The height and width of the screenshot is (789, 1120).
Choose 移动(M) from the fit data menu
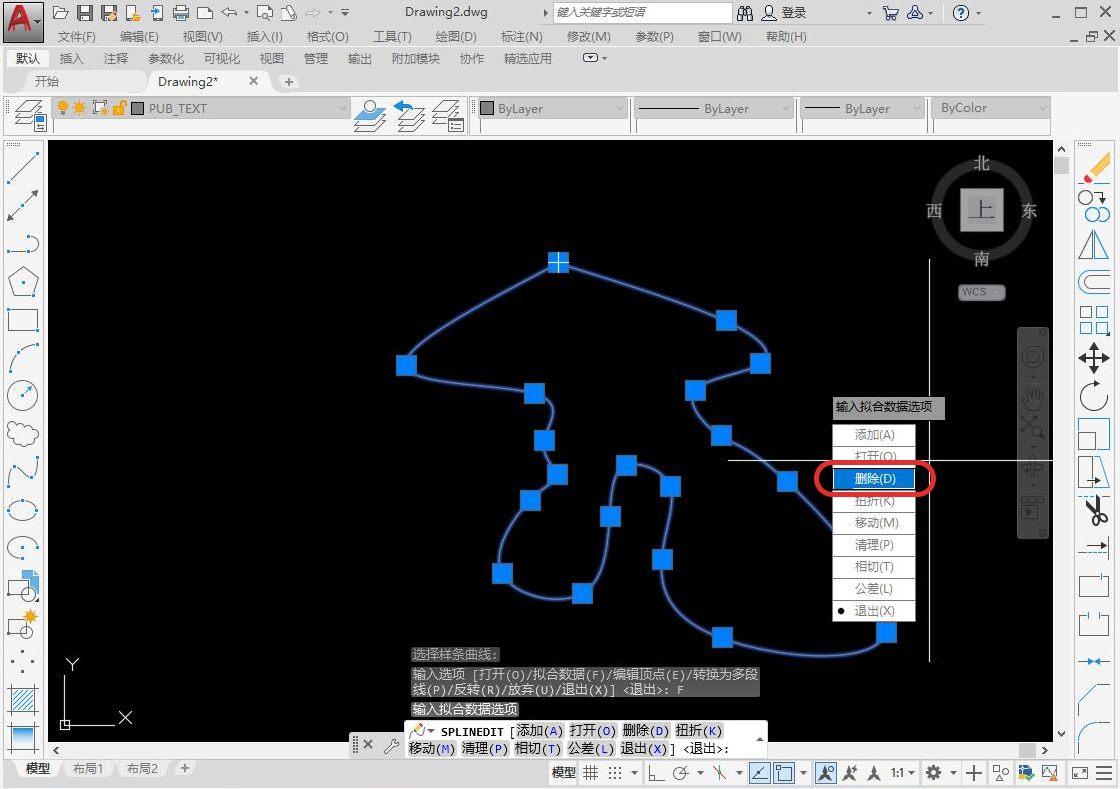point(874,523)
